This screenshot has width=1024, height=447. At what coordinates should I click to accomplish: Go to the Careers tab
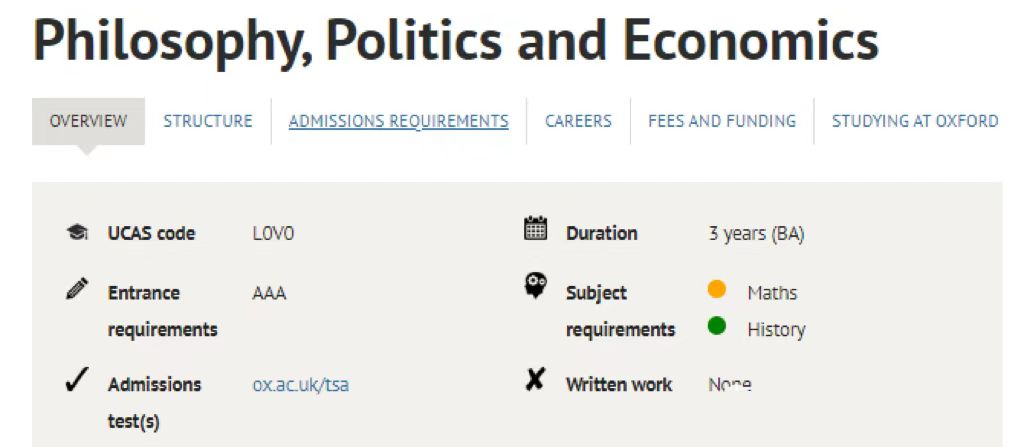click(579, 122)
